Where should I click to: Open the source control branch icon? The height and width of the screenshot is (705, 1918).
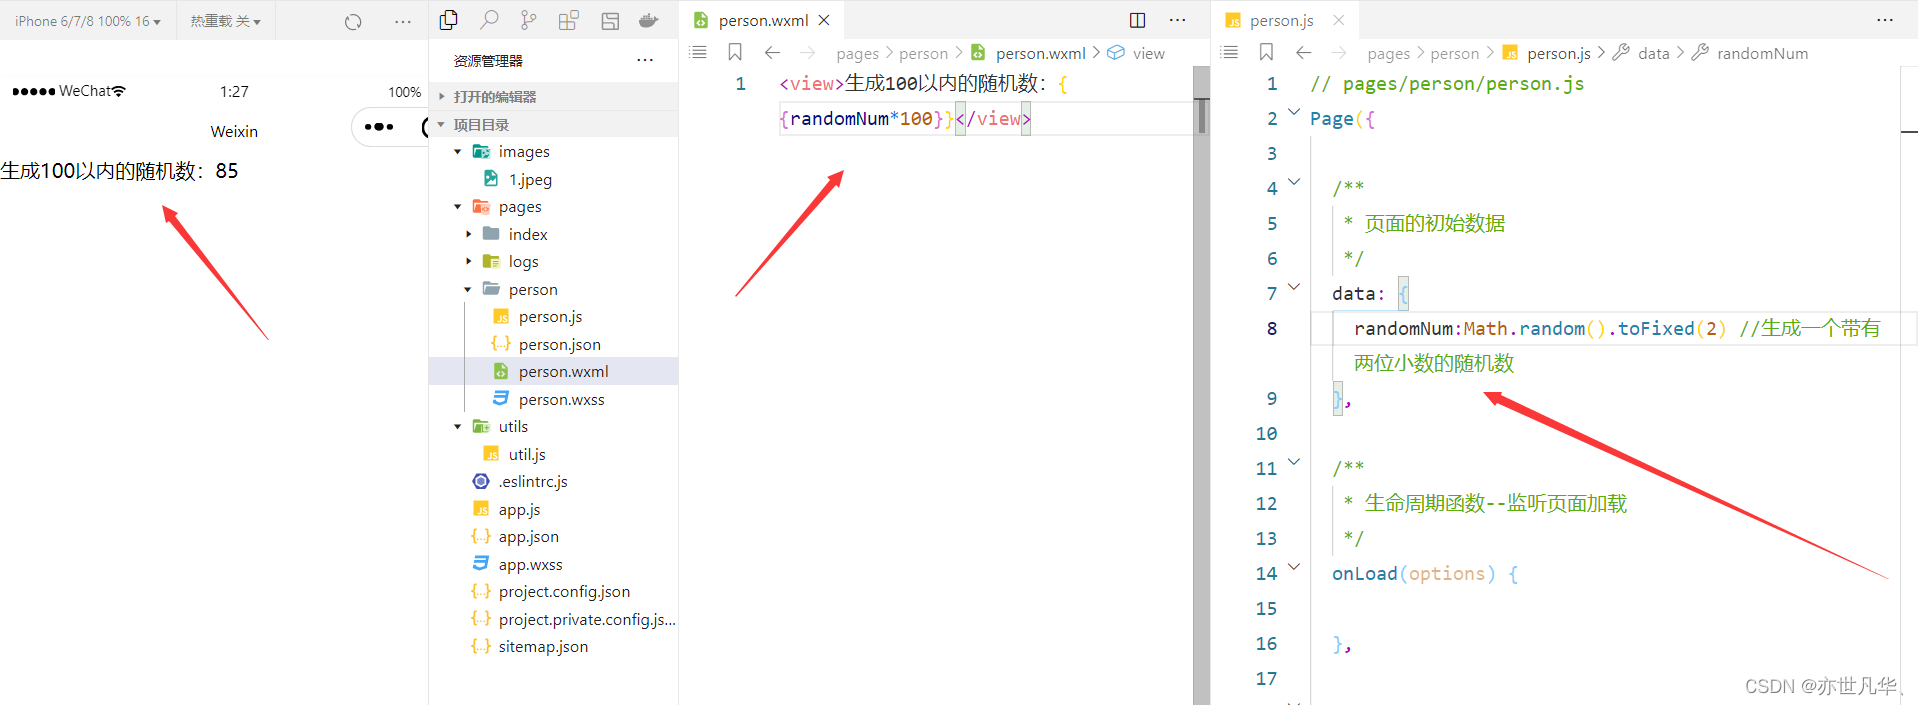(529, 20)
